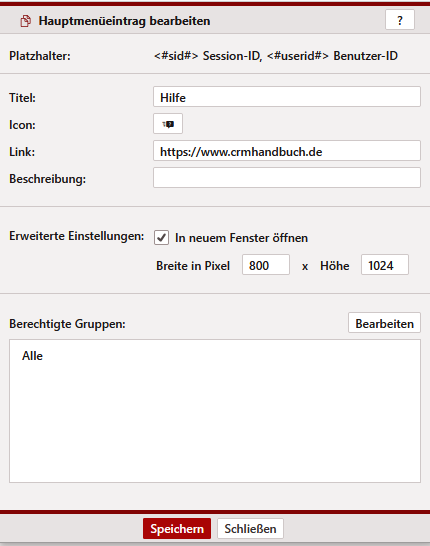Save changes with the Speichern button
The height and width of the screenshot is (546, 430).
177,529
